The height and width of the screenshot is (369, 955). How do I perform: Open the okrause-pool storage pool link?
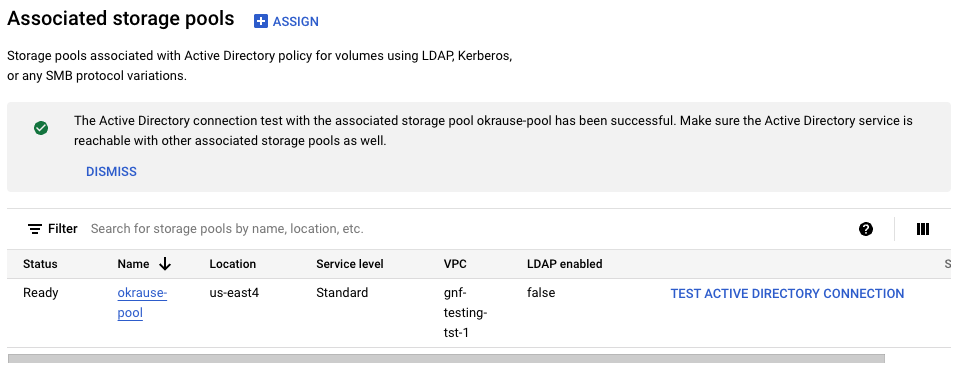coord(142,303)
